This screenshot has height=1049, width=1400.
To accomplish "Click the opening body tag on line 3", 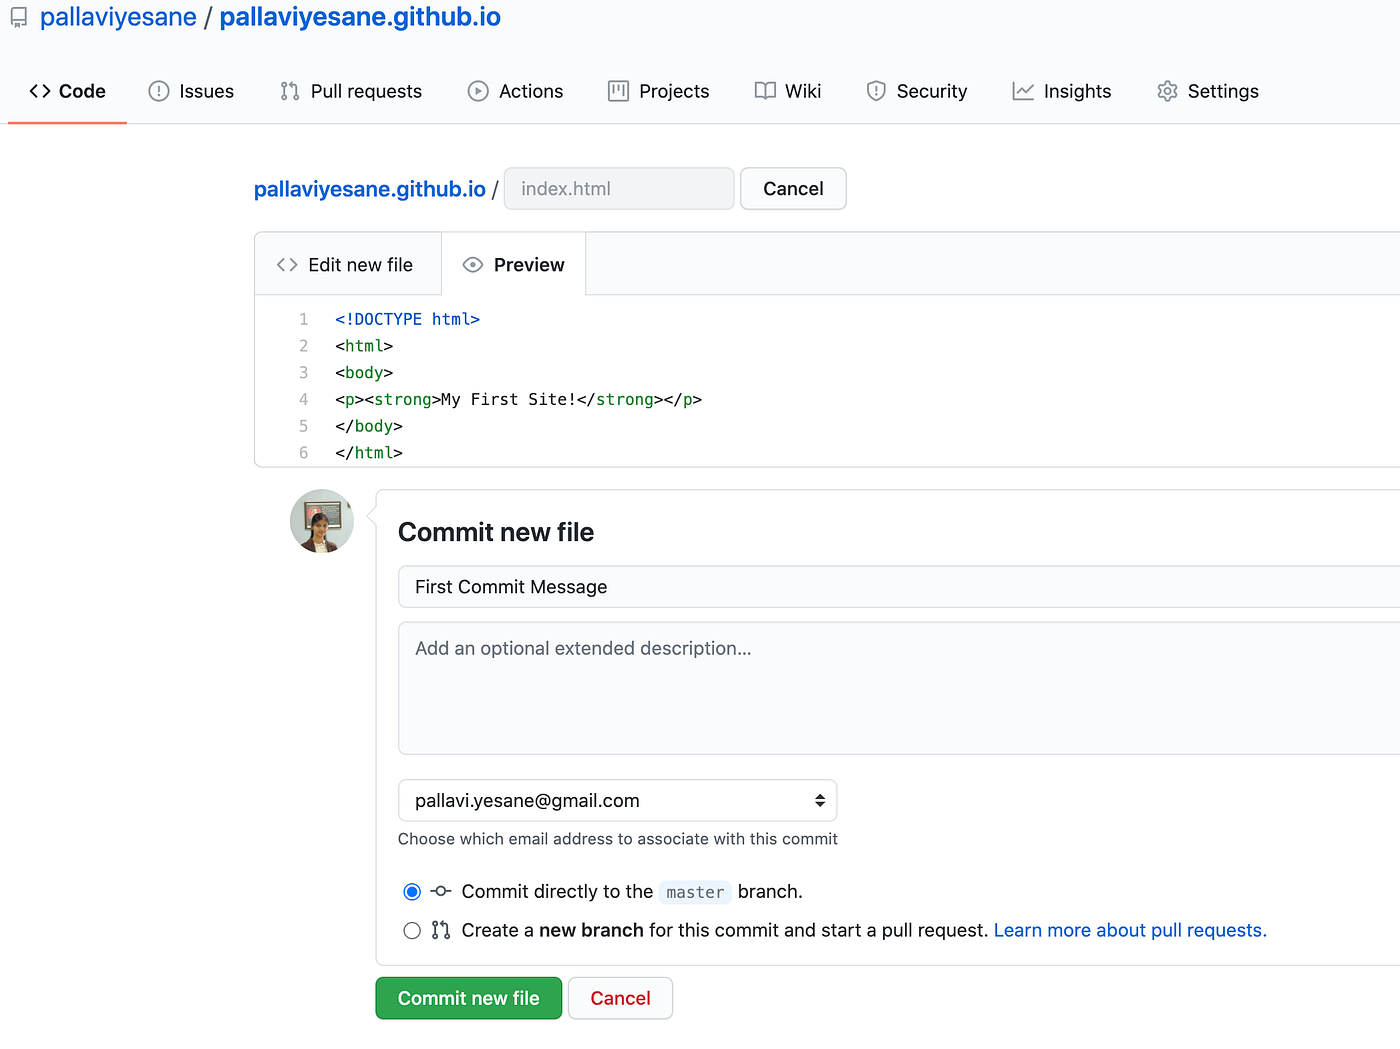I will (x=364, y=372).
